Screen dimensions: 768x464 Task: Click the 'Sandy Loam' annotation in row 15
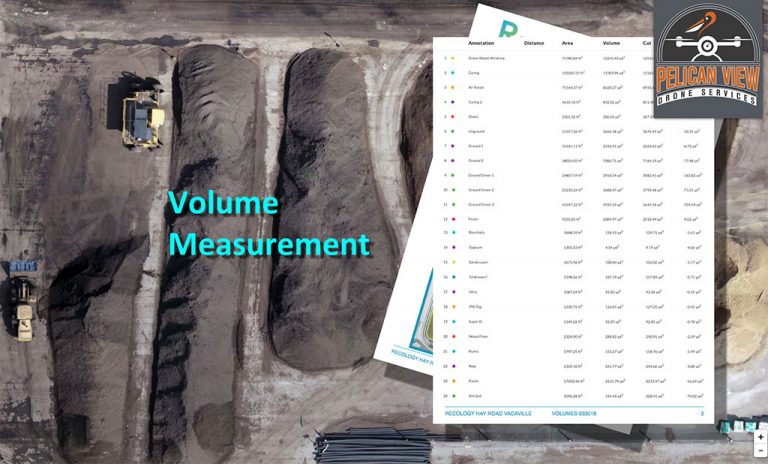(x=478, y=262)
